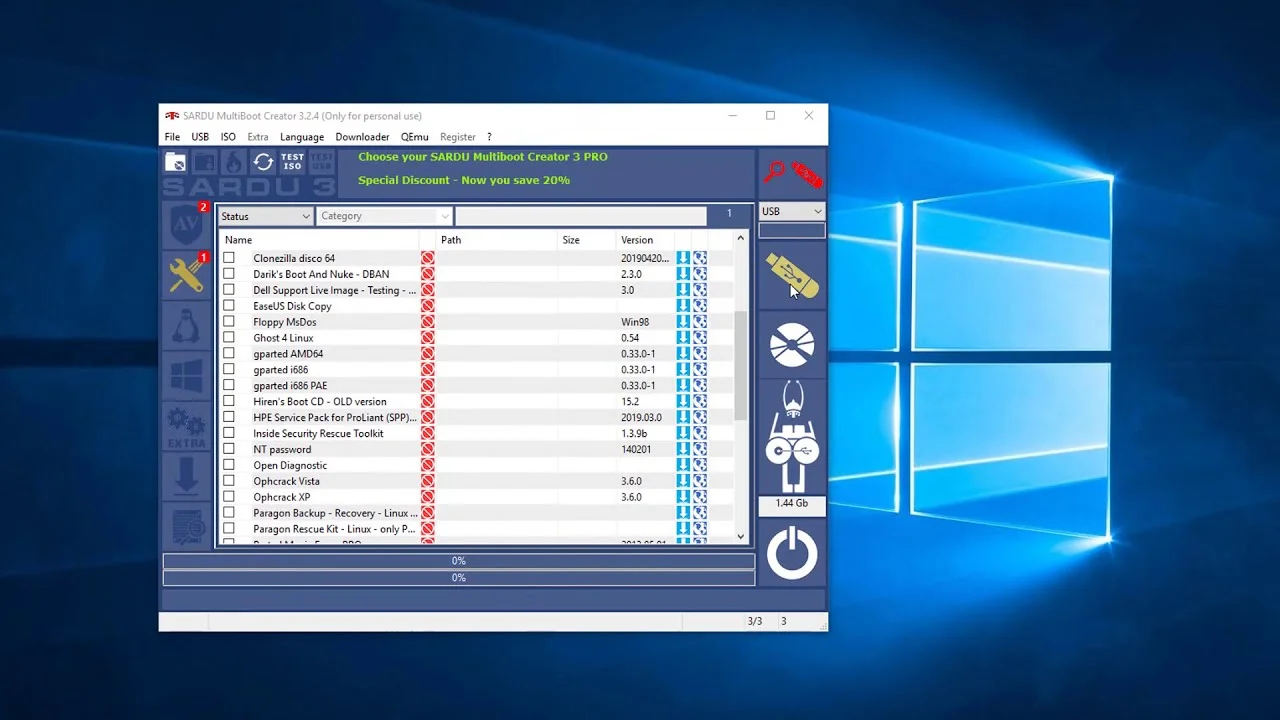Enable the Darik's Boot And Nuke entry
This screenshot has width=1280, height=720.
point(228,273)
